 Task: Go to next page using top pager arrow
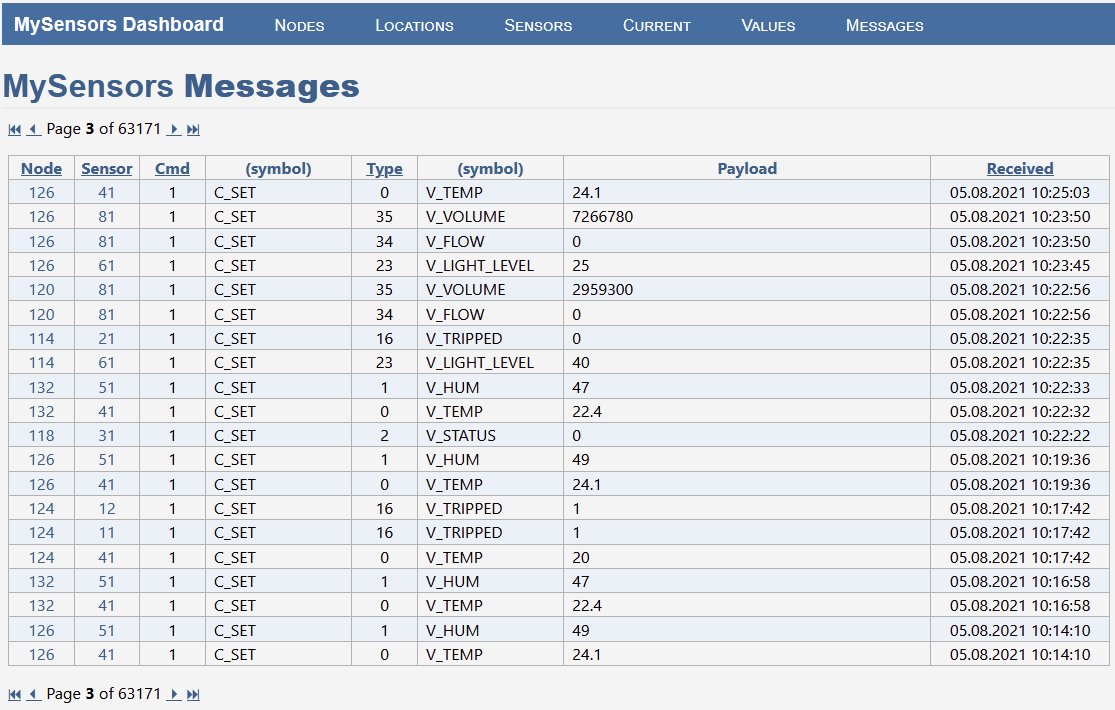pyautogui.click(x=174, y=129)
